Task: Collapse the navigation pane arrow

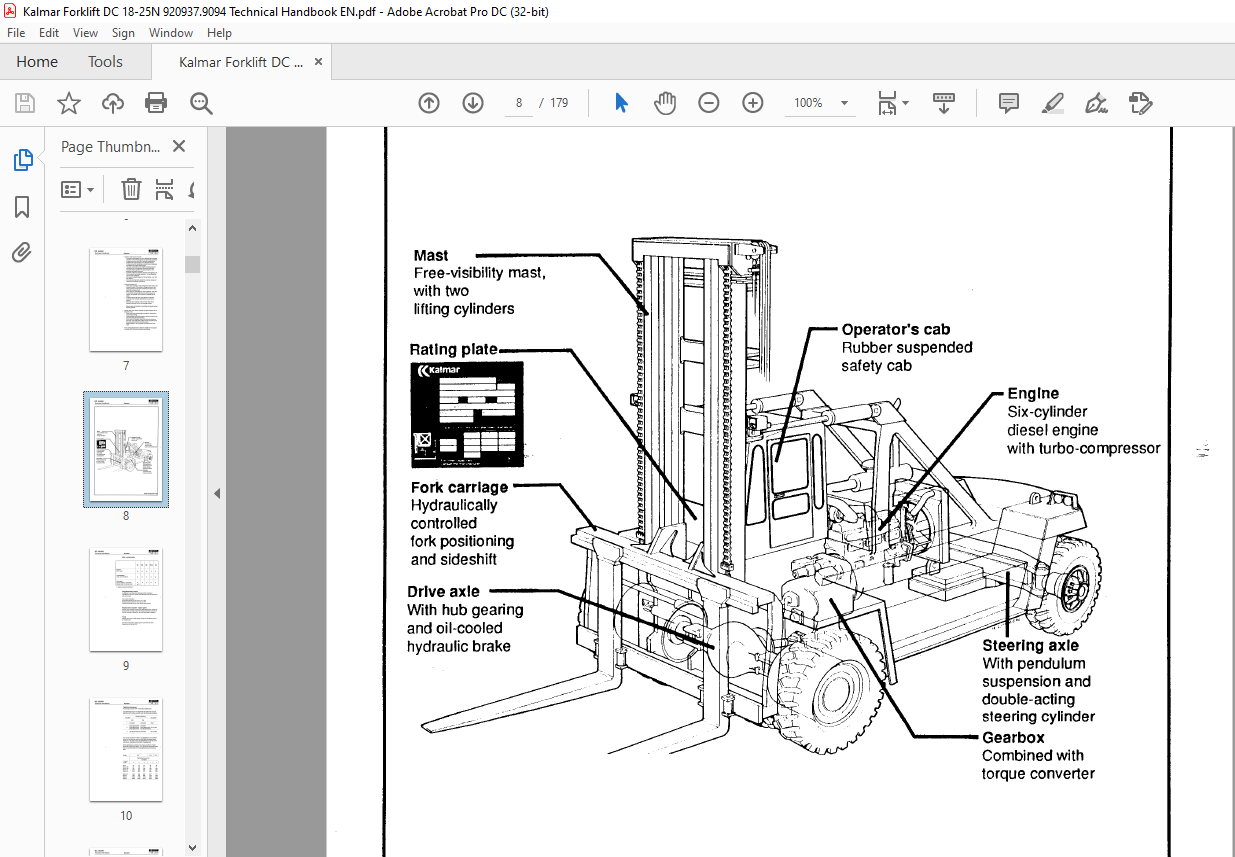Action: [217, 493]
